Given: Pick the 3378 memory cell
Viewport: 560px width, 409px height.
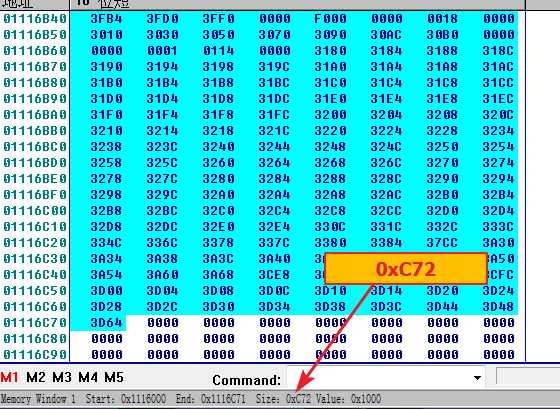Looking at the screenshot, I should click(219, 243).
